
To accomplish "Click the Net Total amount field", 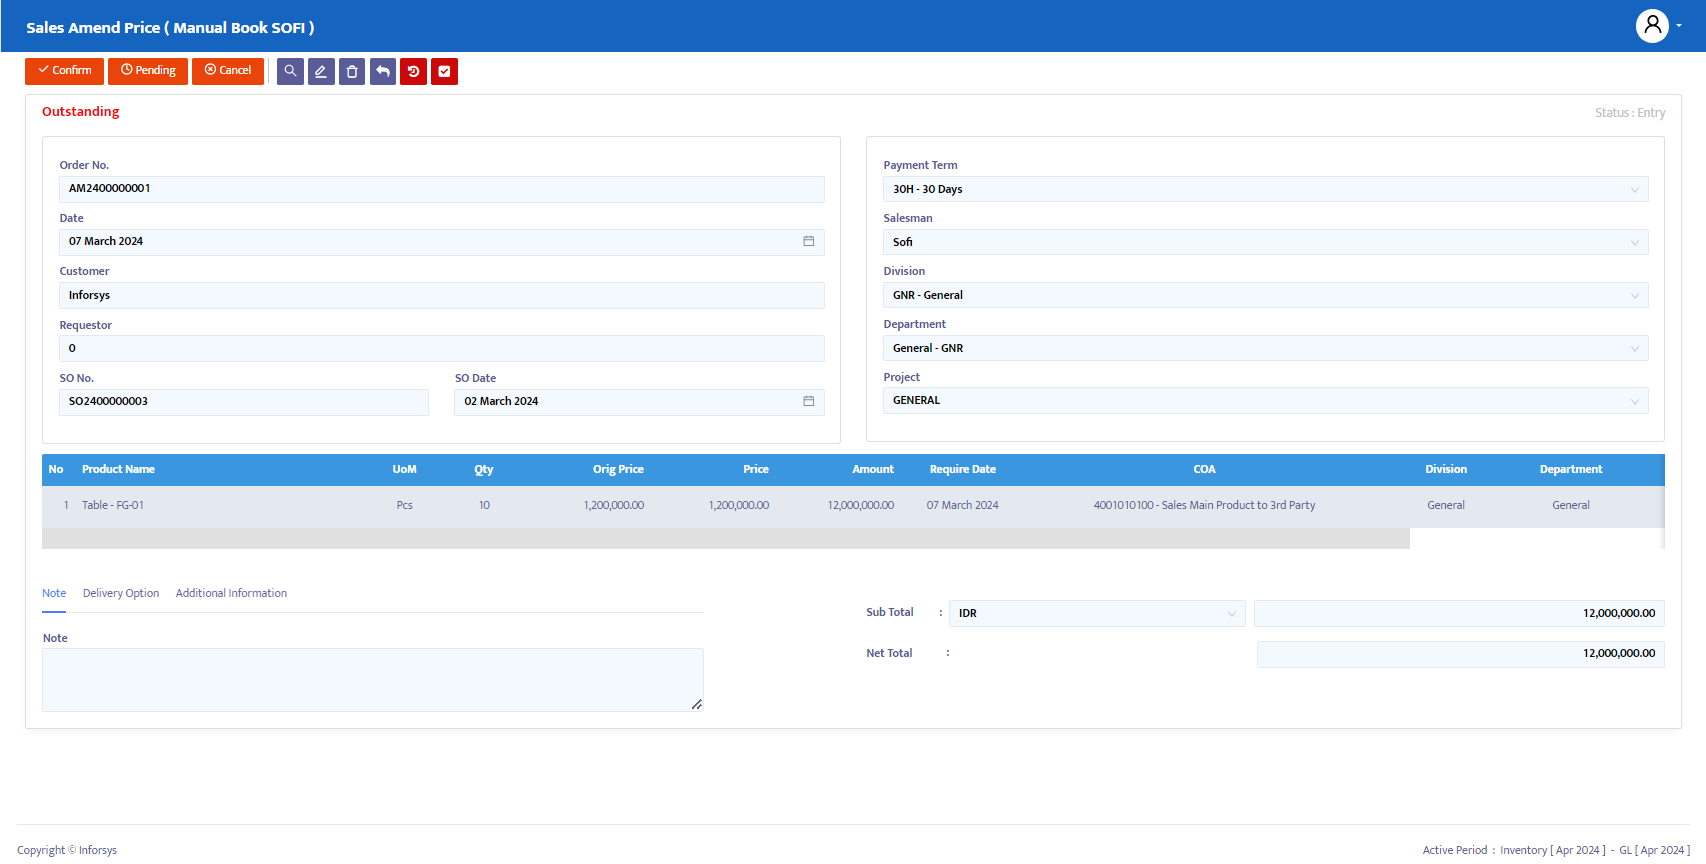I will tap(1461, 654).
